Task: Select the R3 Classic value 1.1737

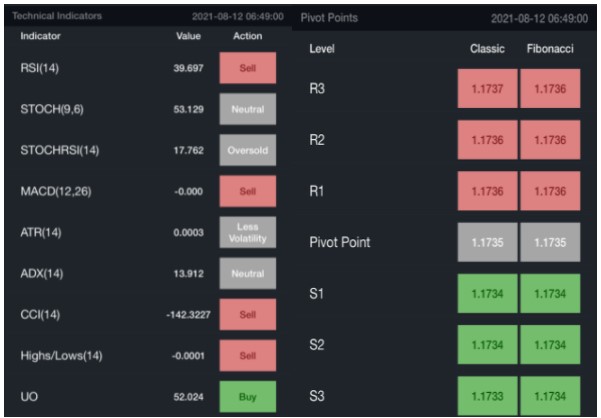Action: (x=487, y=89)
